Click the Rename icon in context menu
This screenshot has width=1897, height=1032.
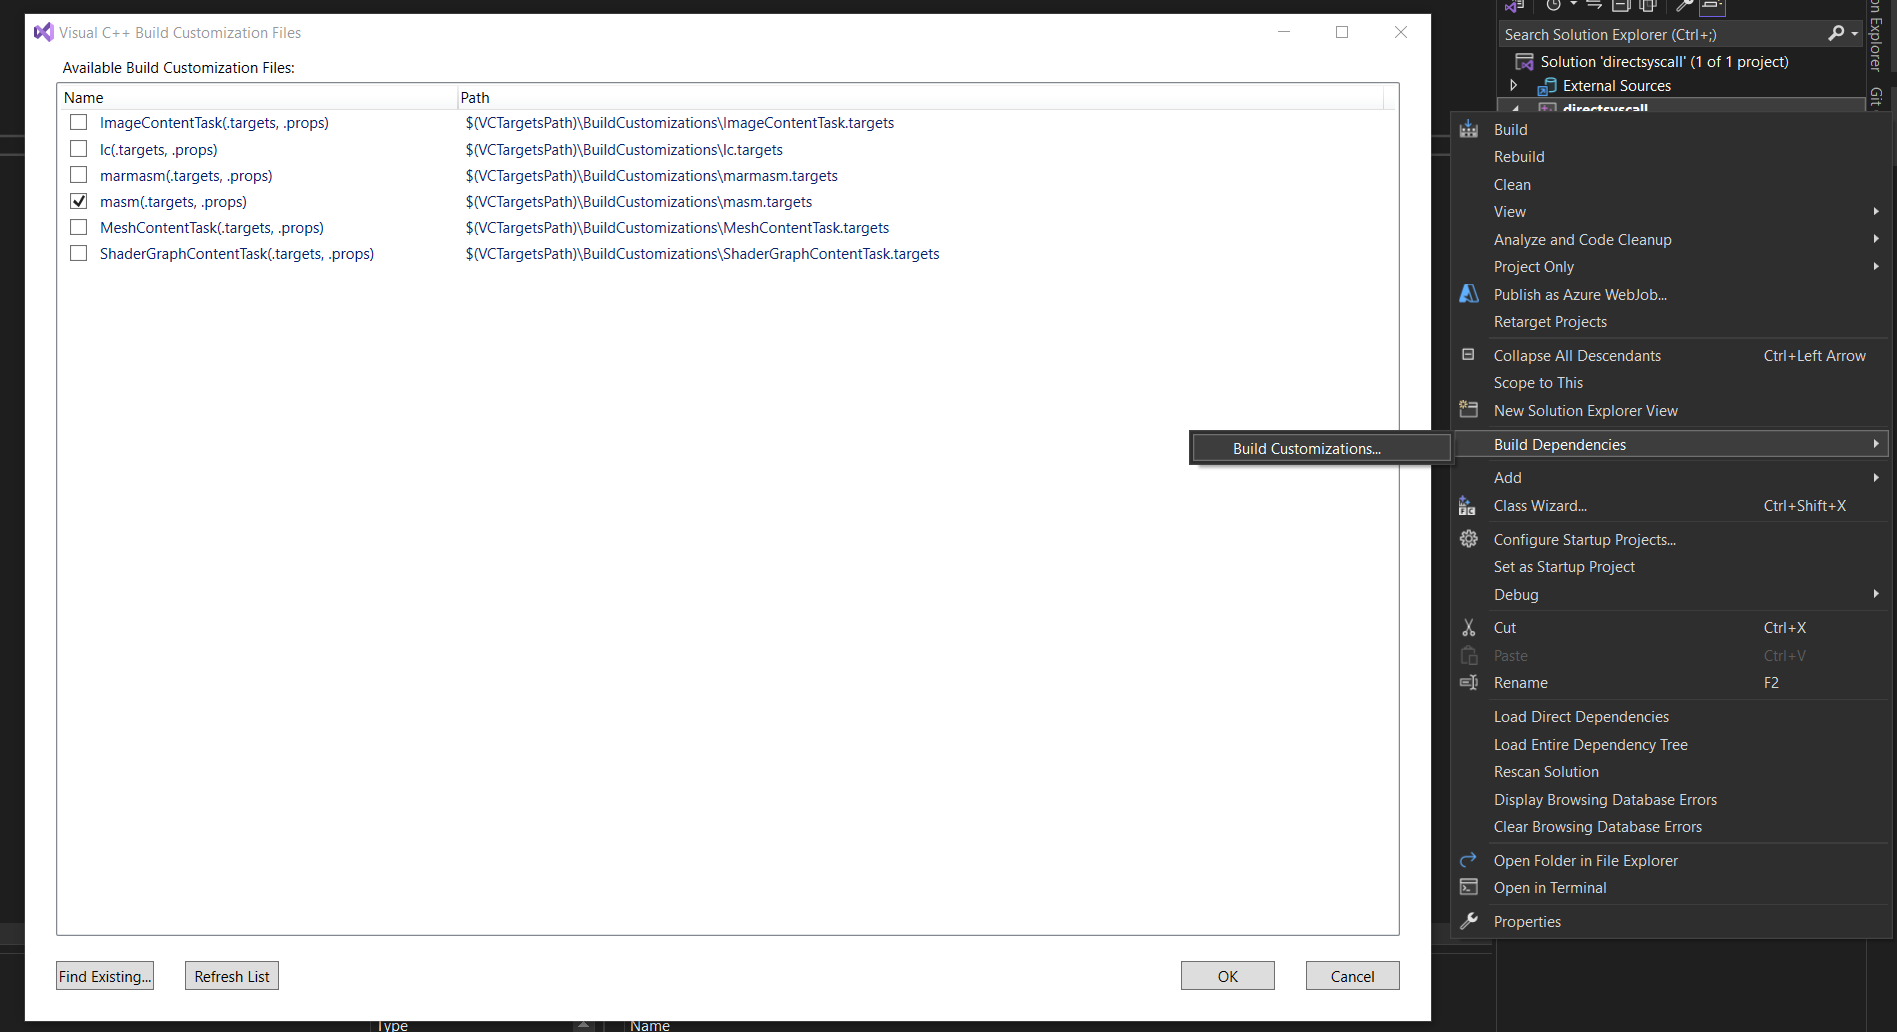pos(1468,683)
